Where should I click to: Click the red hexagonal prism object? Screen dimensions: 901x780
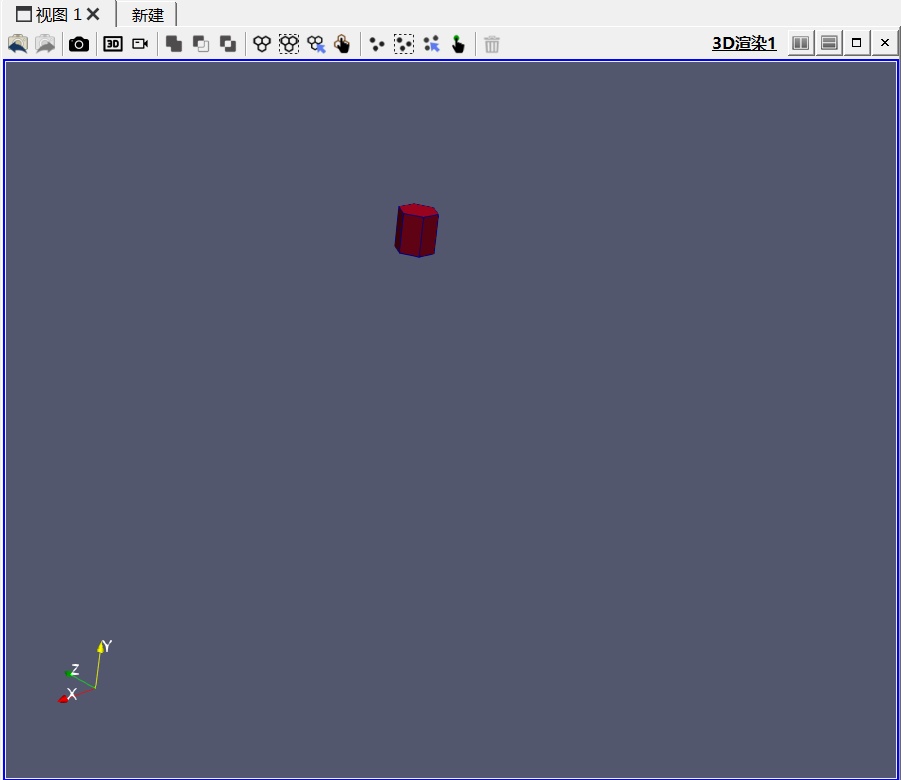[417, 230]
